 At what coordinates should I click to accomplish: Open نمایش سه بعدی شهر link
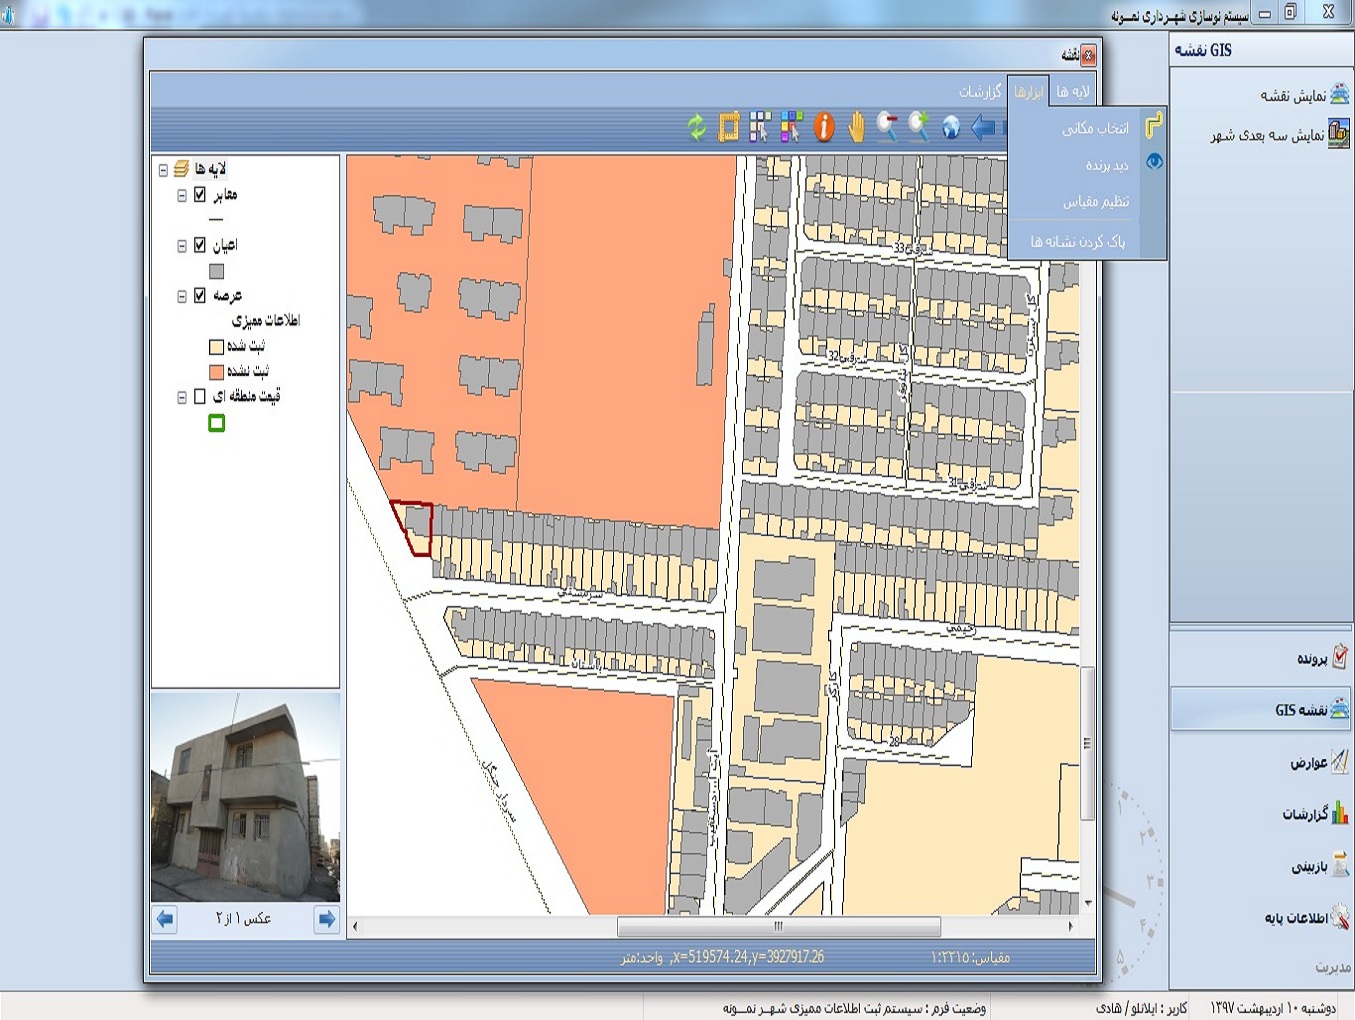point(1267,135)
